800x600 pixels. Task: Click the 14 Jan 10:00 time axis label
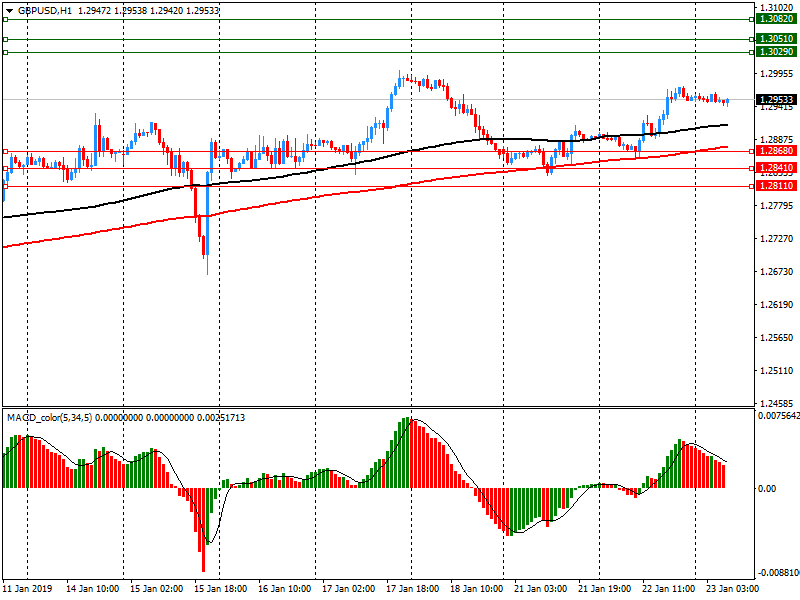click(x=92, y=588)
